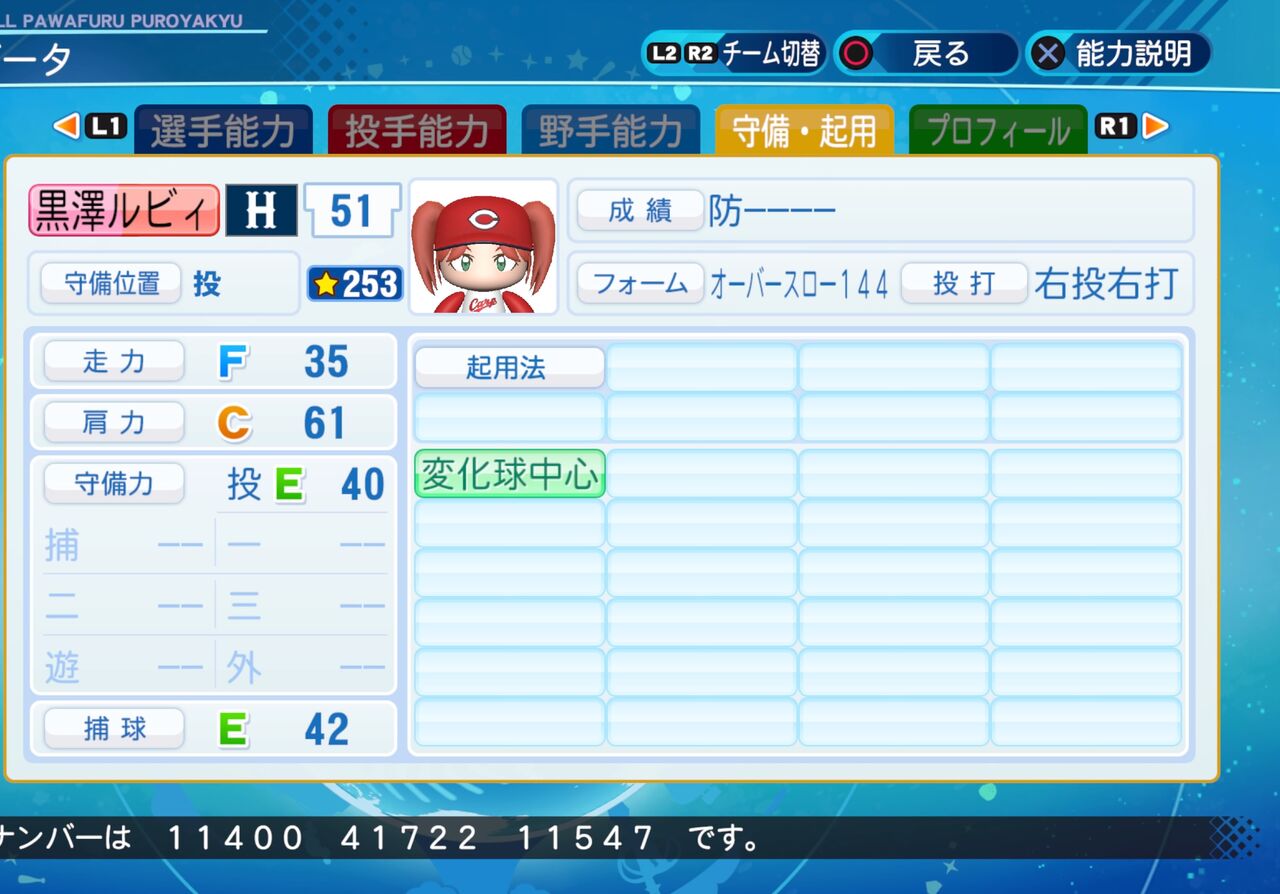Viewport: 1280px width, 894px height.
Task: Click the オーバースロー144 form value
Action: point(799,285)
